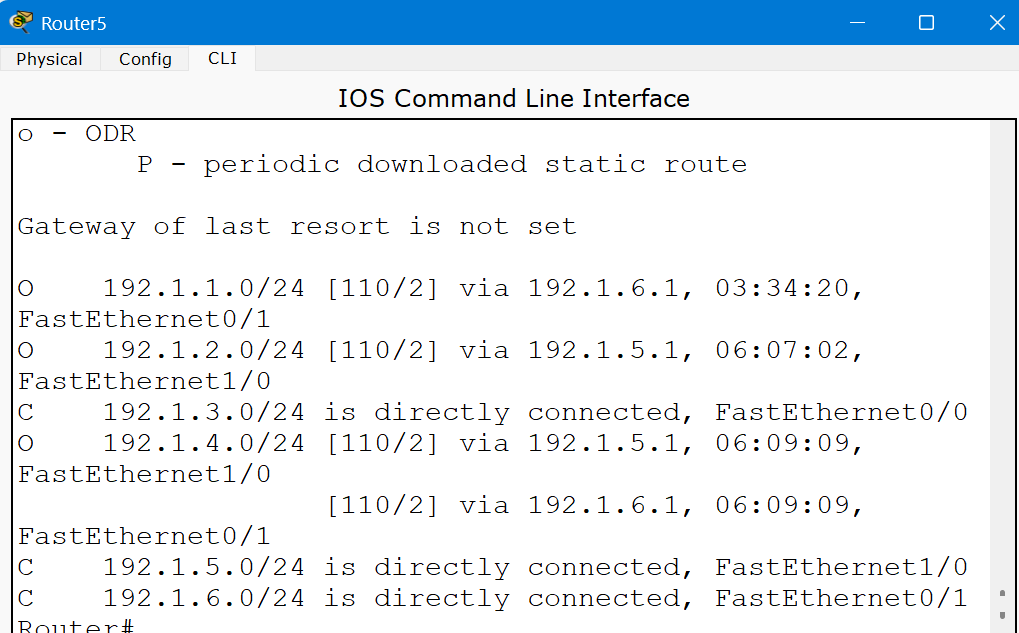The image size is (1019, 633).
Task: Click the Gateway of last resort line
Action: pos(297,227)
